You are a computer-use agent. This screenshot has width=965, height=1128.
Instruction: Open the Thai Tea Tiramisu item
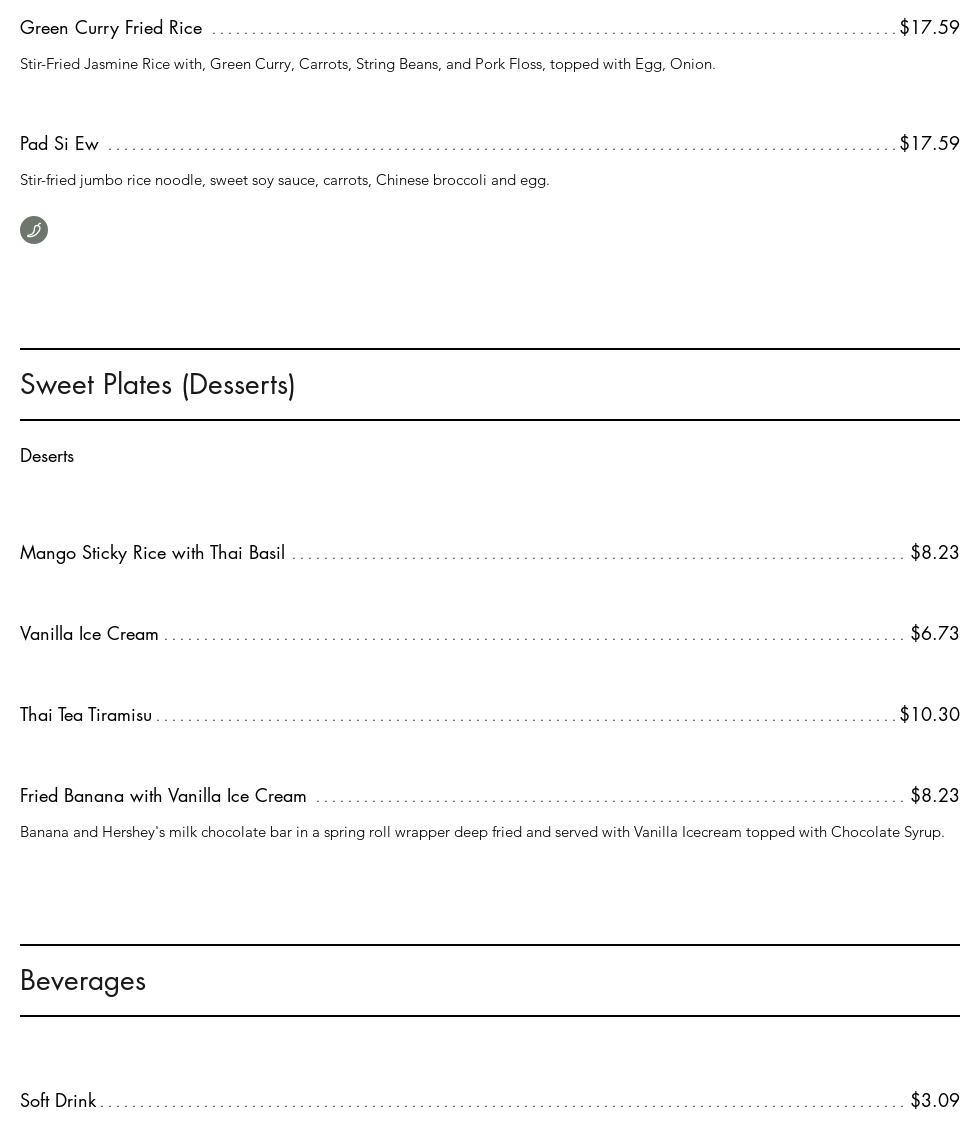click(86, 715)
